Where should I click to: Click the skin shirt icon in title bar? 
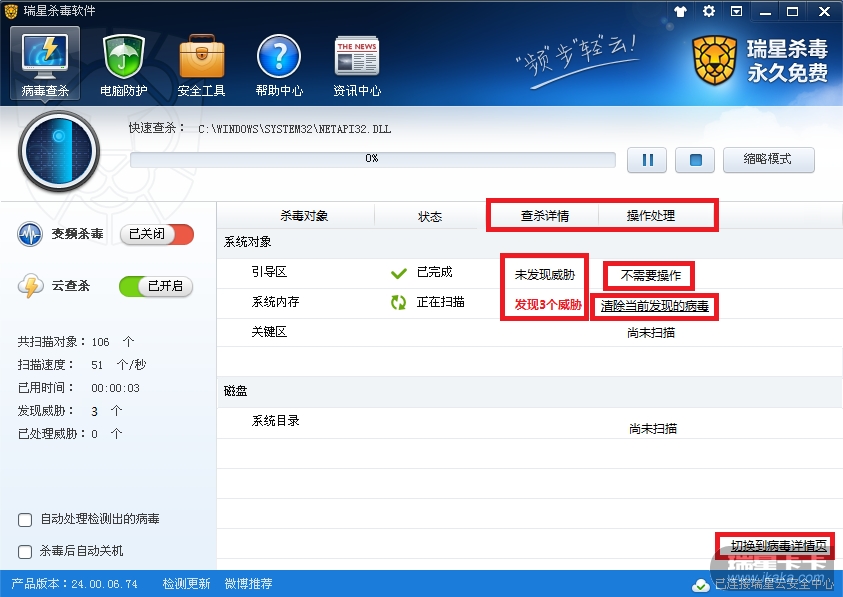click(681, 11)
